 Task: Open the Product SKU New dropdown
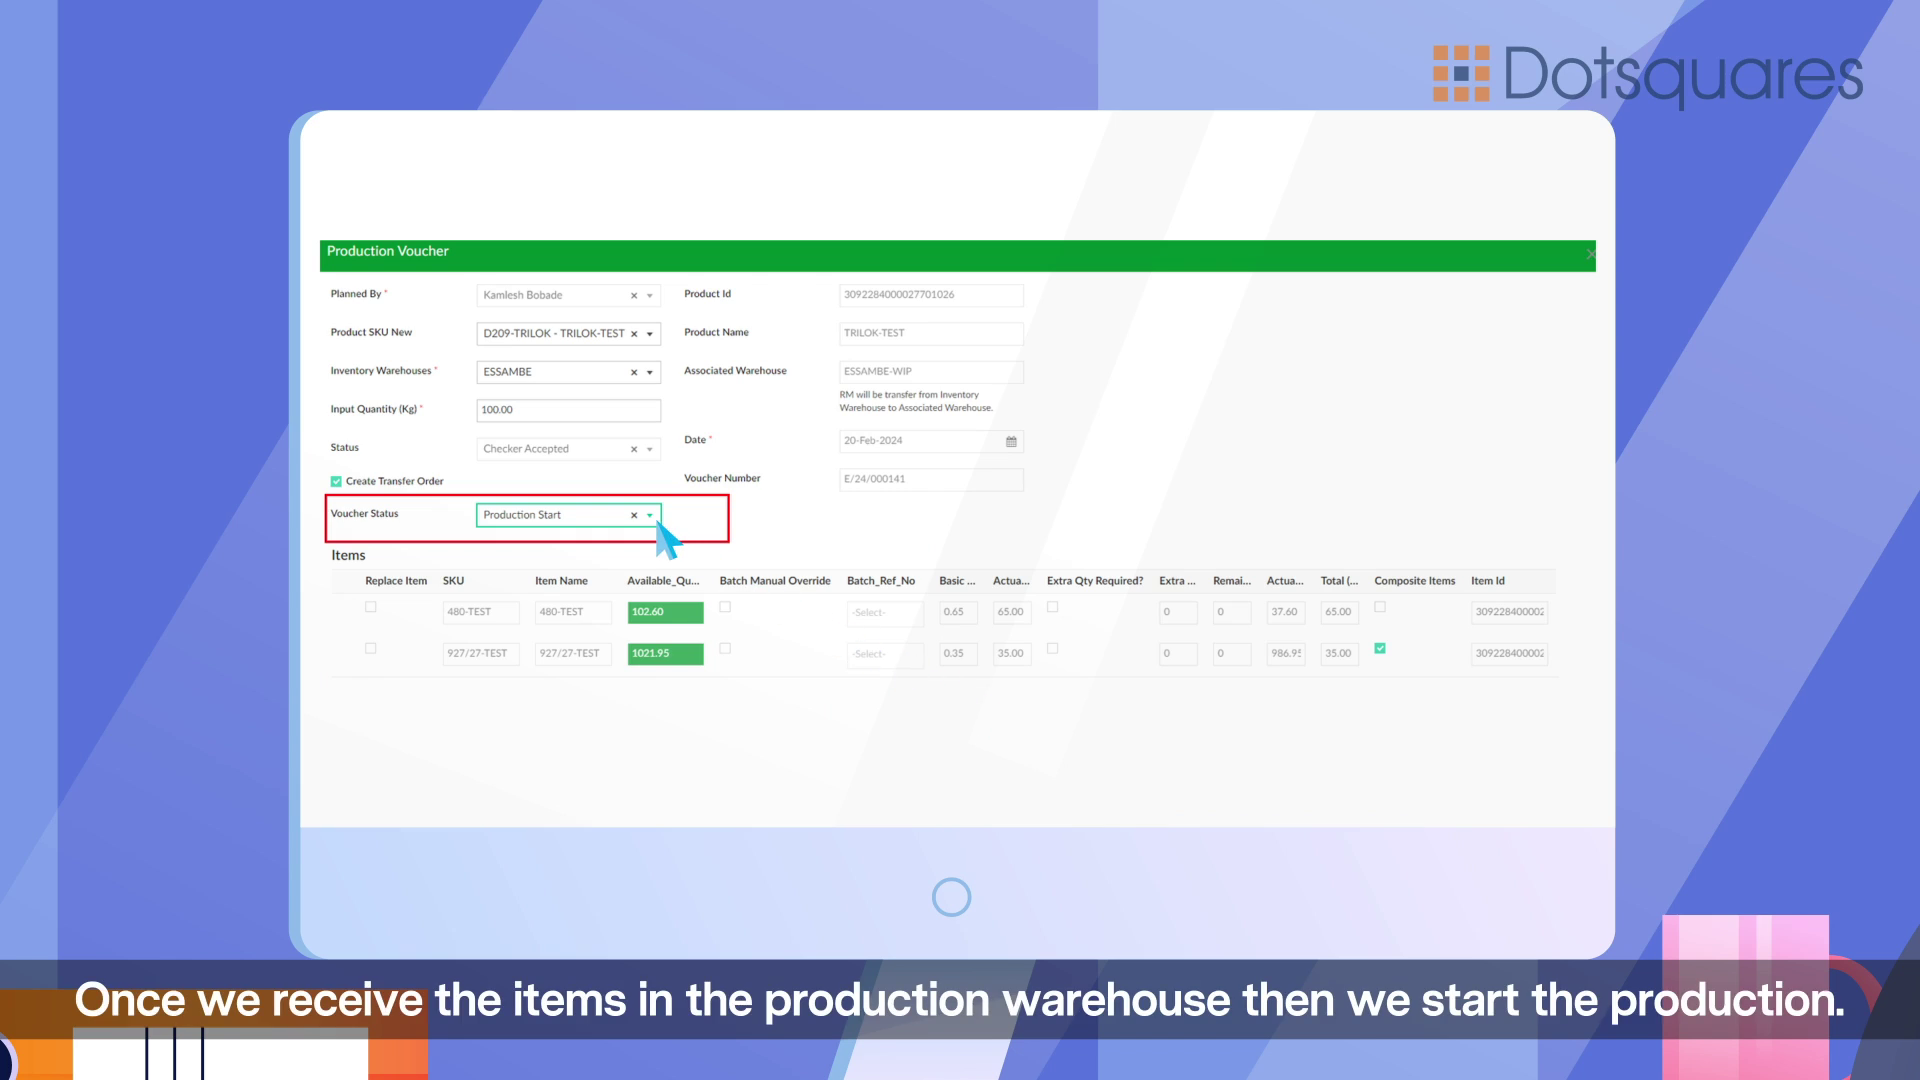pyautogui.click(x=651, y=333)
